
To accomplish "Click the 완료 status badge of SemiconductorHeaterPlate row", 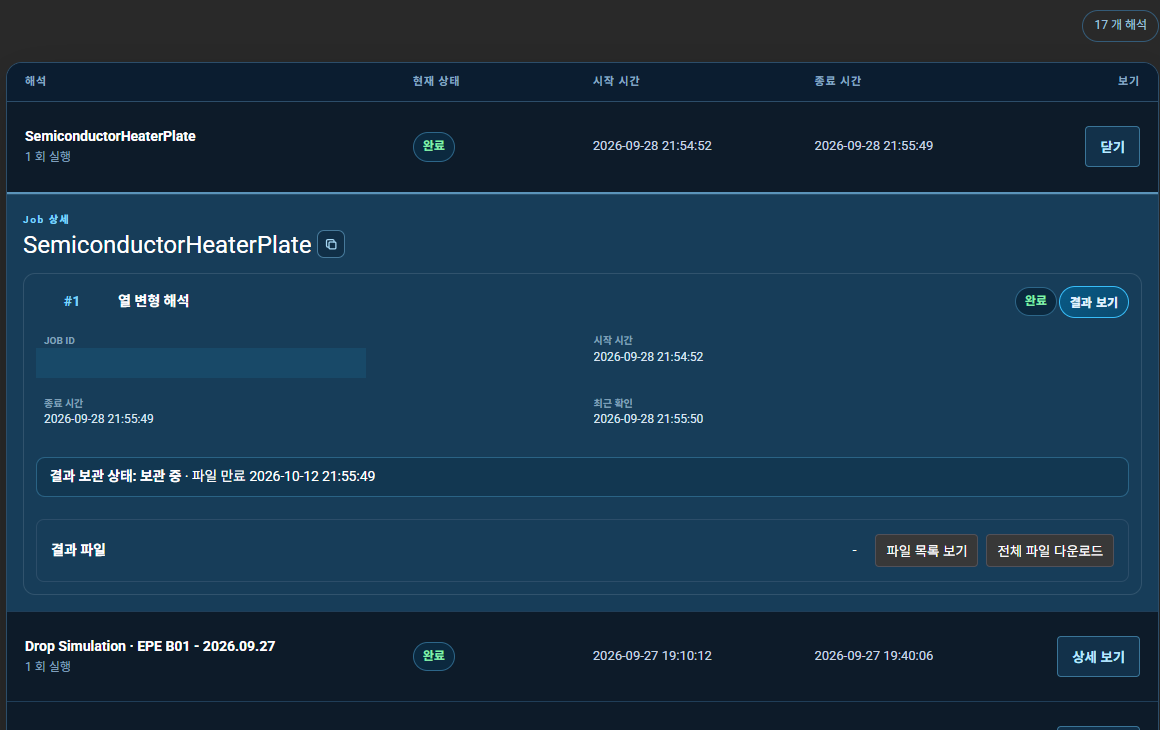I will 434,146.
